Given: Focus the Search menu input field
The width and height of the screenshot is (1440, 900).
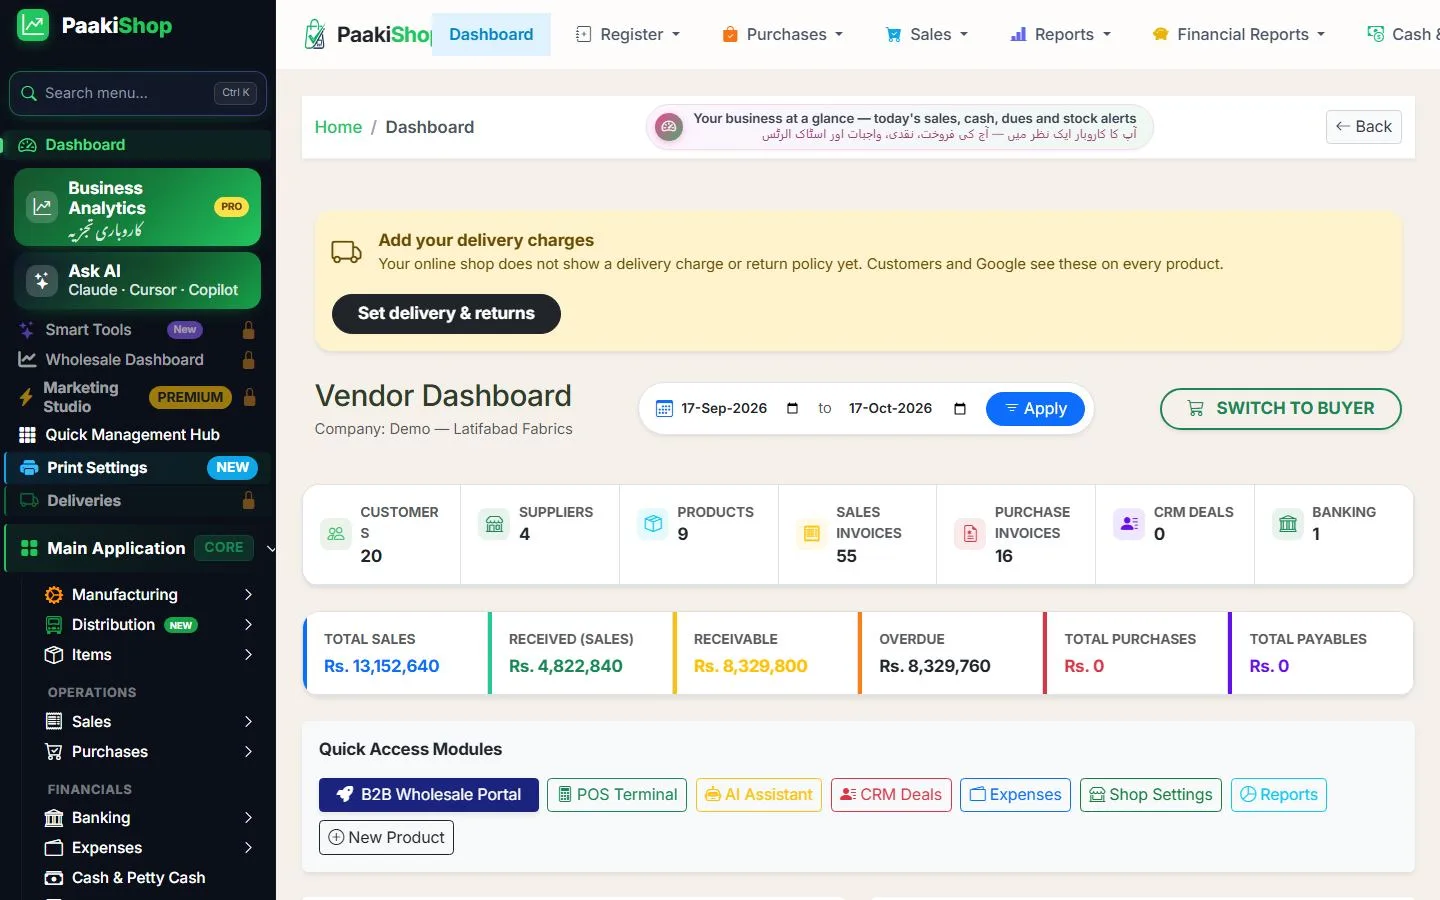Looking at the screenshot, I should point(138,93).
